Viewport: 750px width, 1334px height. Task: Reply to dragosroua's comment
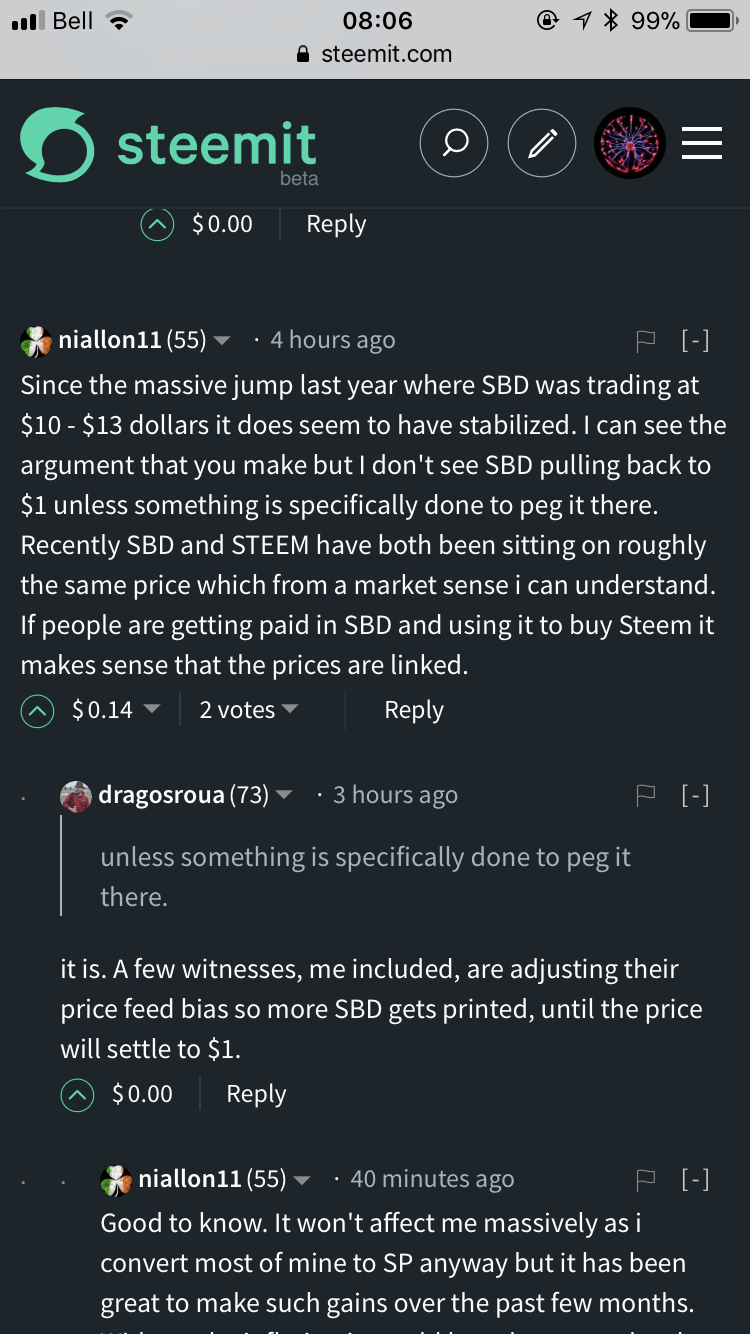click(x=256, y=1094)
